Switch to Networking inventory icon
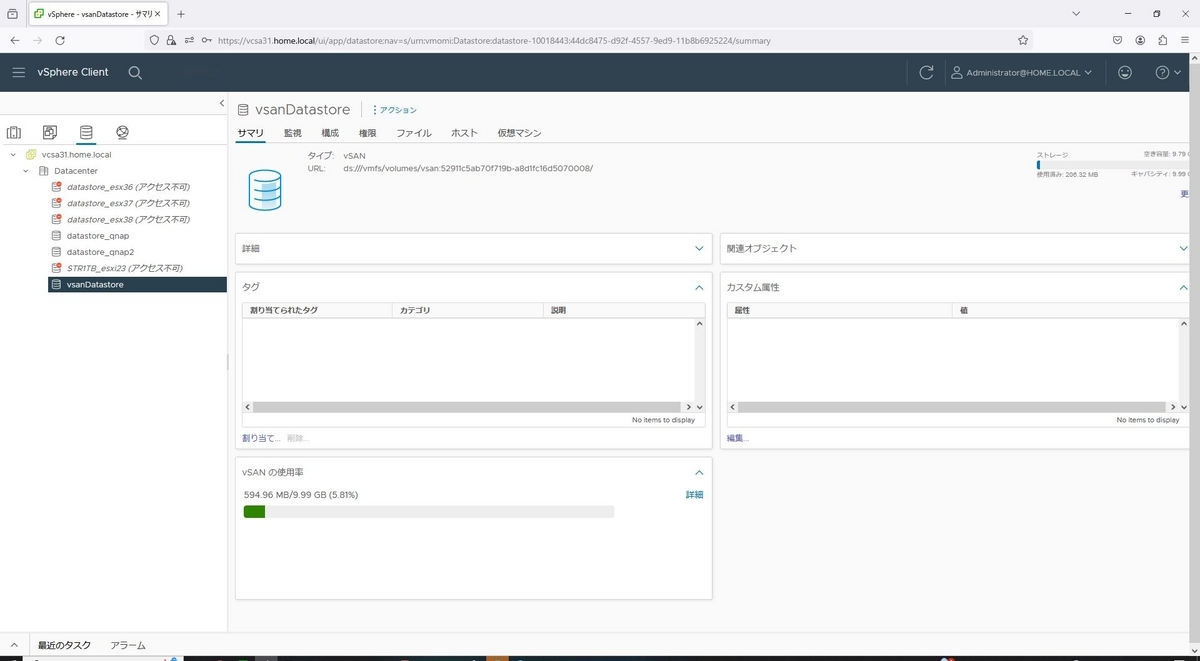Image resolution: width=1200 pixels, height=661 pixels. click(122, 132)
